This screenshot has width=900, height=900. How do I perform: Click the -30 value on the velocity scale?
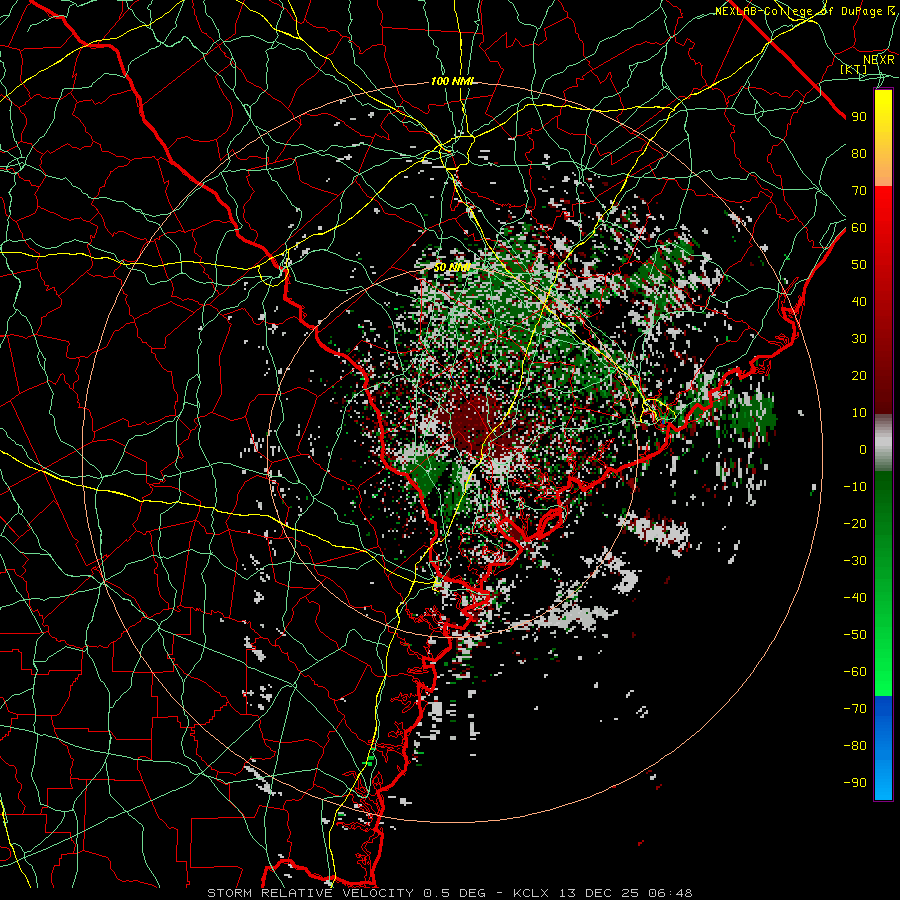855,560
